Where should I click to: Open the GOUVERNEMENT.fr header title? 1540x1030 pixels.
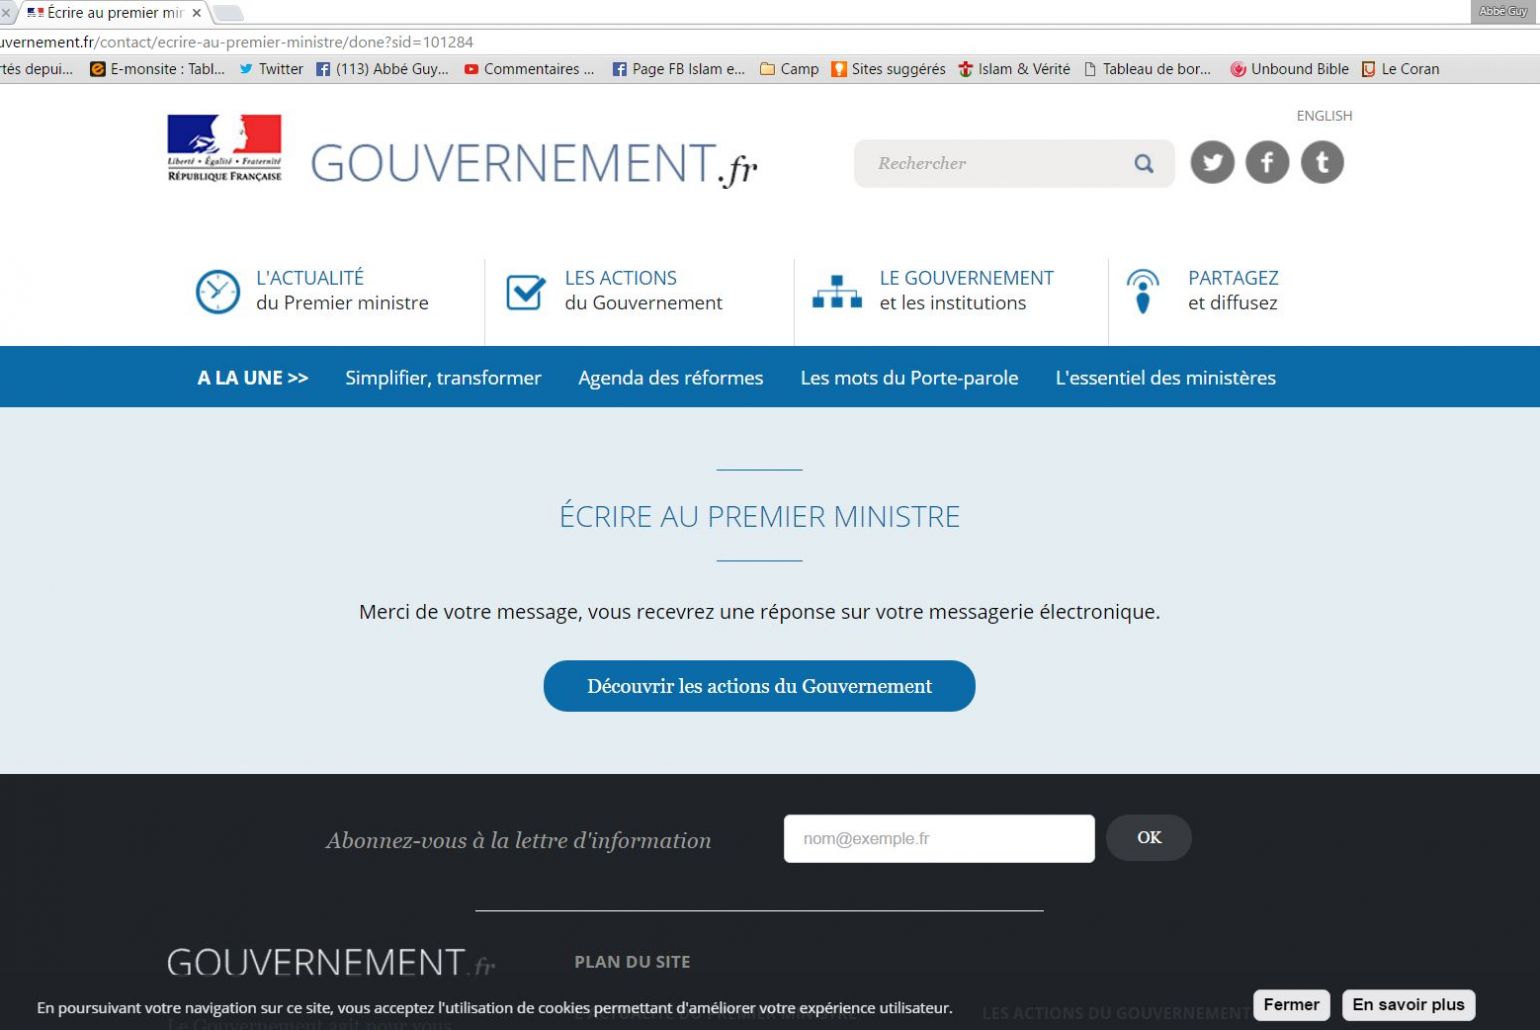point(534,164)
